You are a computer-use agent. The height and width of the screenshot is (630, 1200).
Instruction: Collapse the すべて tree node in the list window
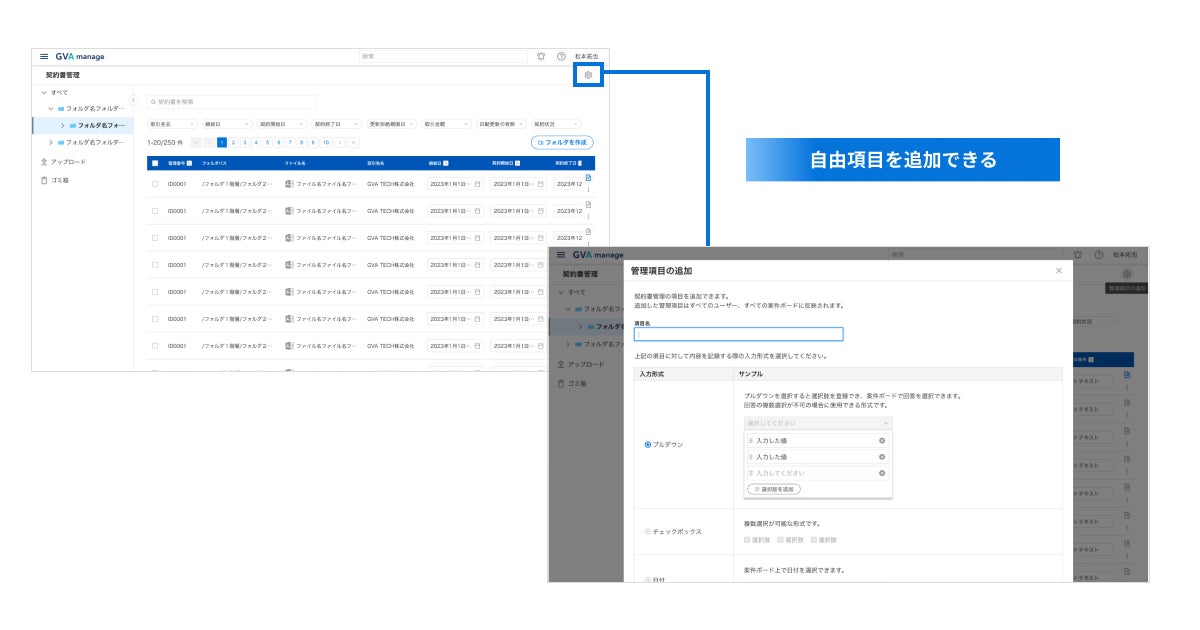(43, 91)
